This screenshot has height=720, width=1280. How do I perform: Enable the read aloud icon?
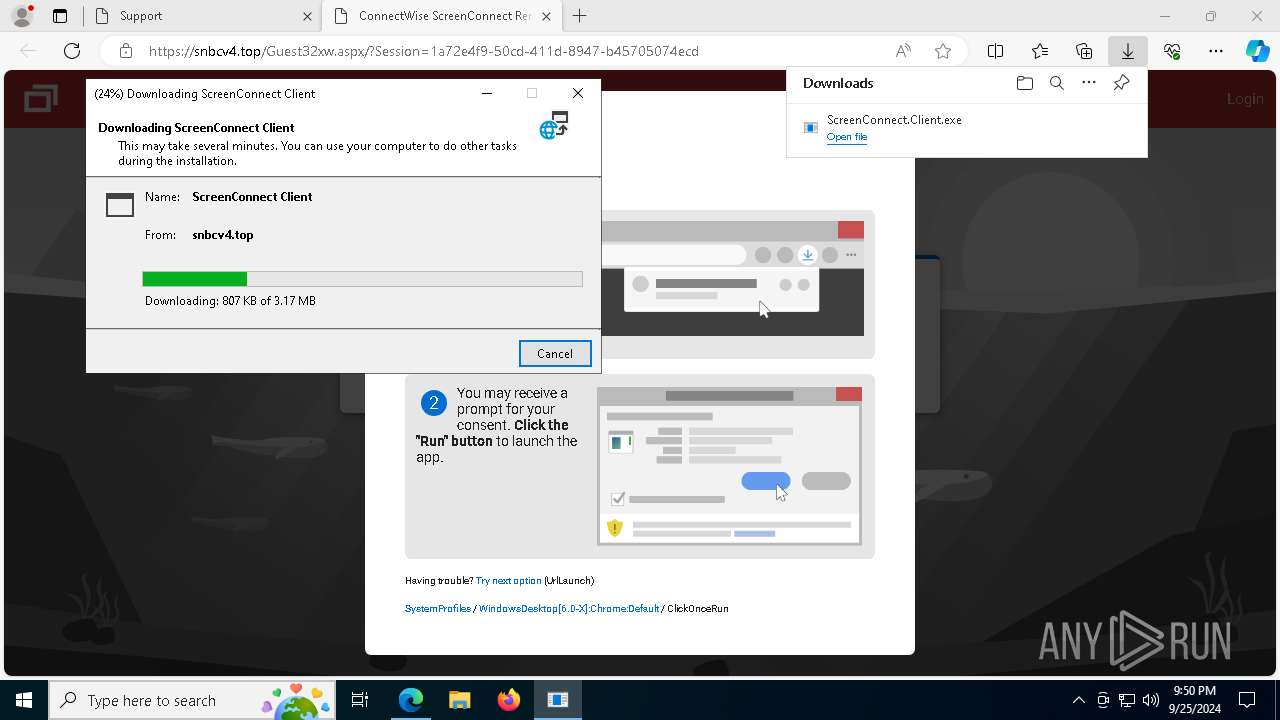pos(903,51)
